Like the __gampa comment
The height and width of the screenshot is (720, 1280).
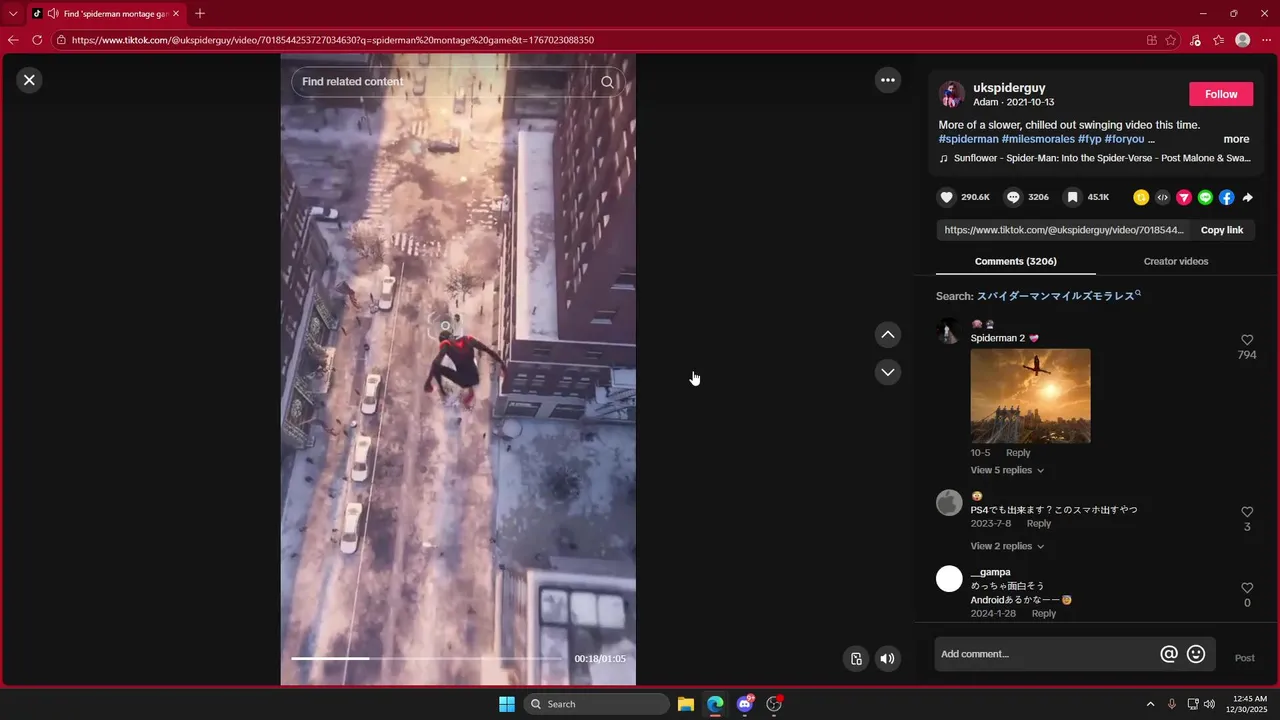pyautogui.click(x=1247, y=588)
